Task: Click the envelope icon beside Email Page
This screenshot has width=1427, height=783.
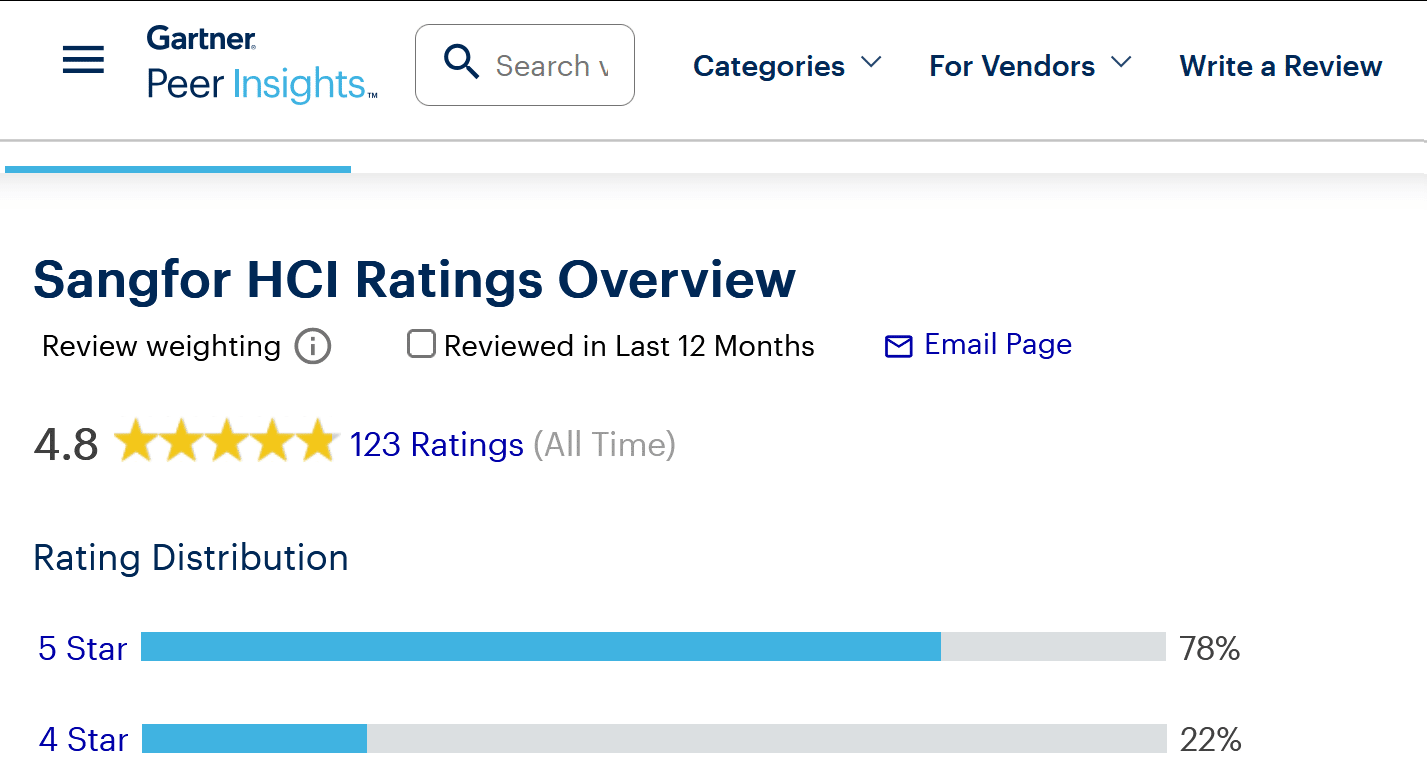Action: 898,347
